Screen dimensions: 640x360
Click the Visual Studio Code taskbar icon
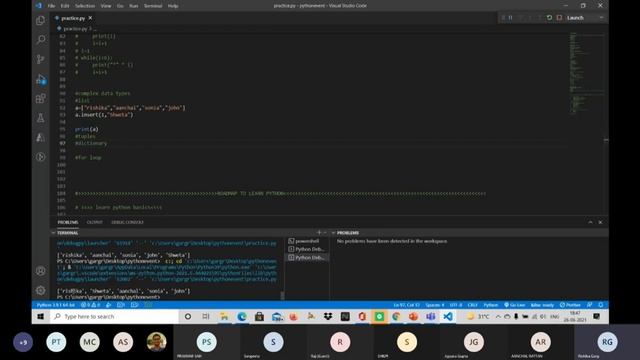[x=448, y=316]
